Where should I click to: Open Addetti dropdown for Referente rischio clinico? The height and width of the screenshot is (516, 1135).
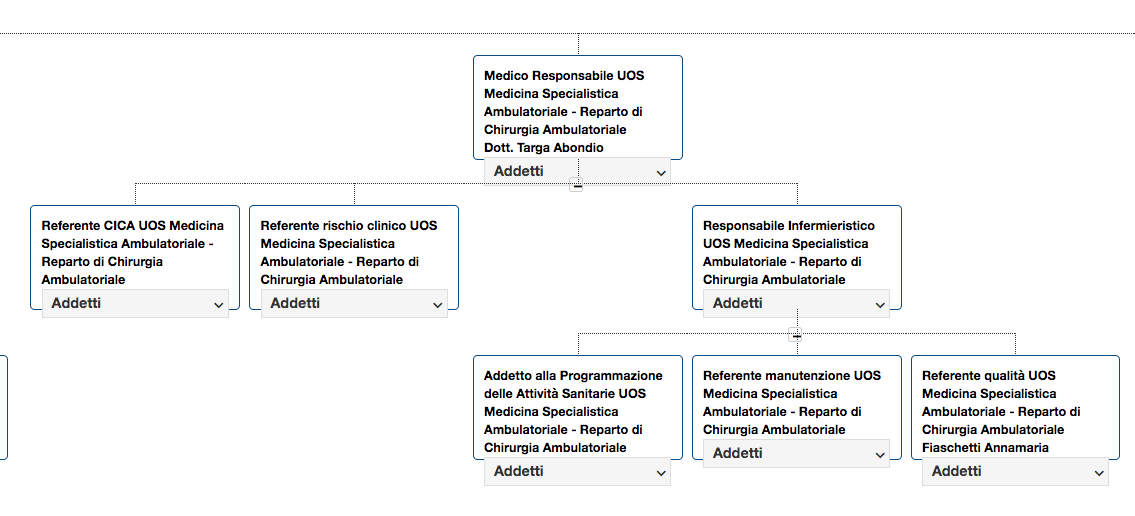point(354,304)
